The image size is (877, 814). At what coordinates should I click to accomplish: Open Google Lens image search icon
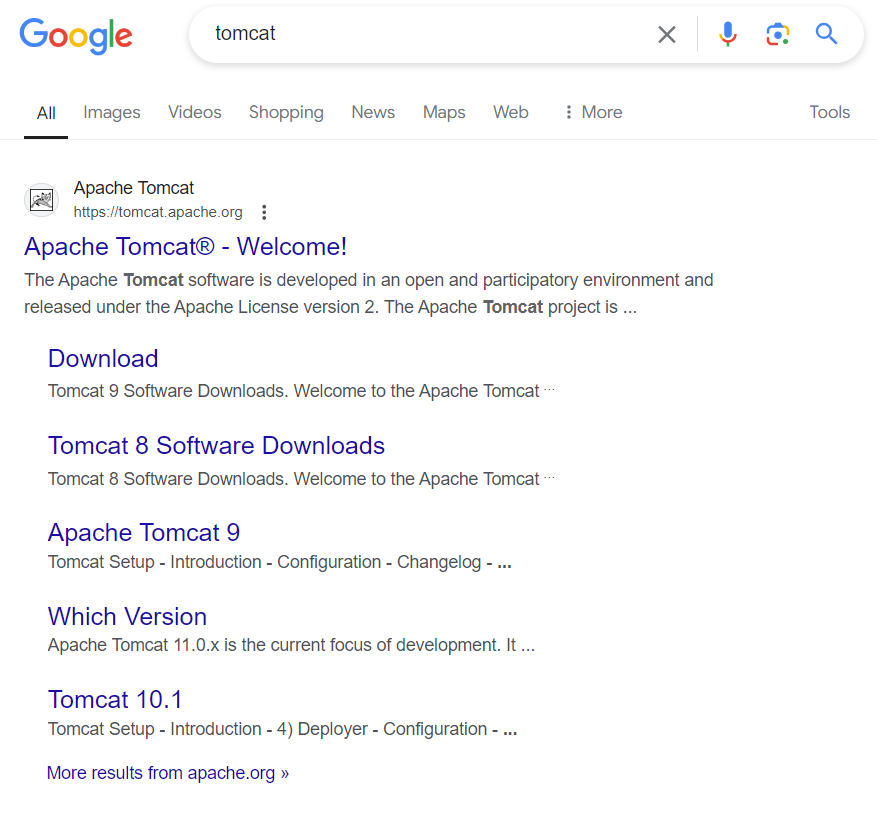[777, 35]
